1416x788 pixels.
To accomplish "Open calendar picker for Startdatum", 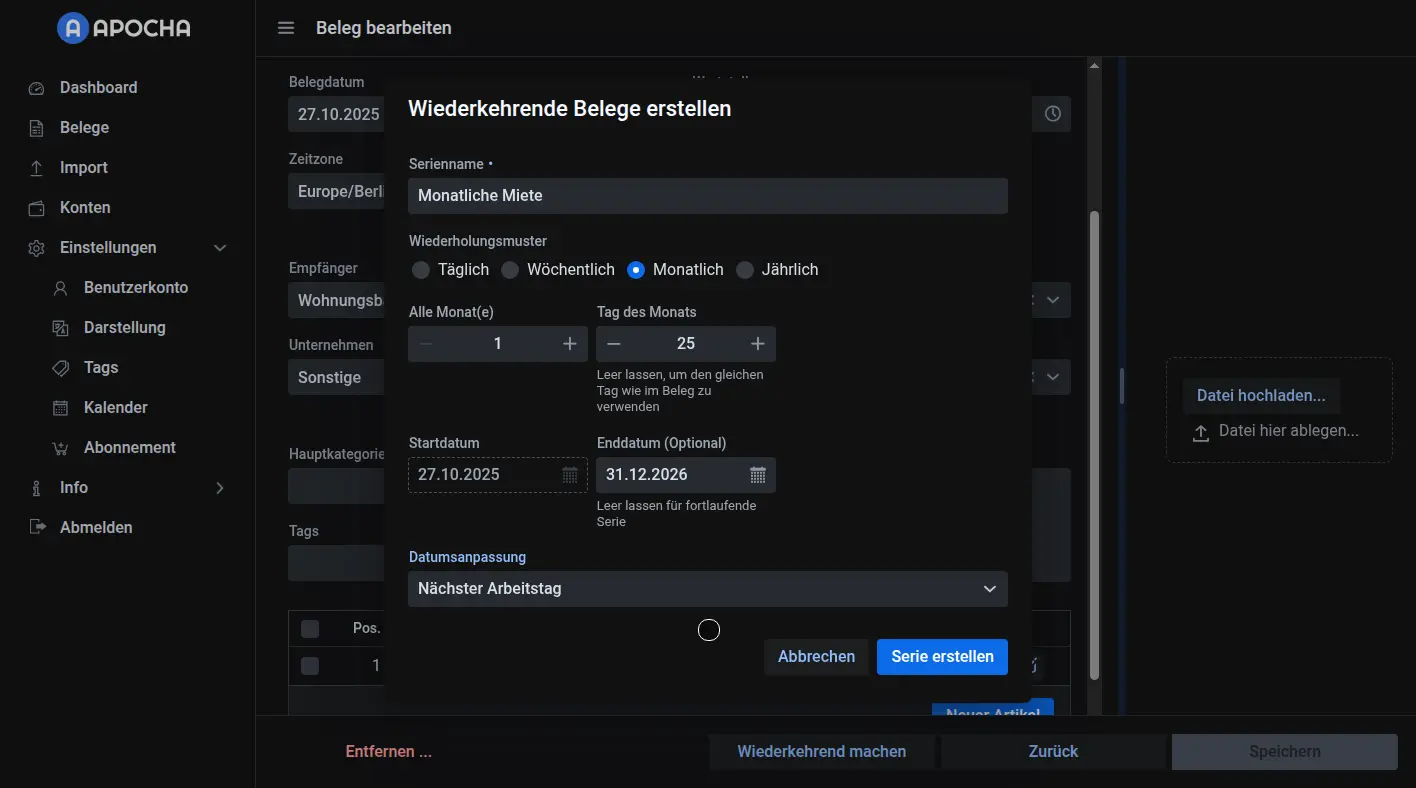I will point(569,475).
